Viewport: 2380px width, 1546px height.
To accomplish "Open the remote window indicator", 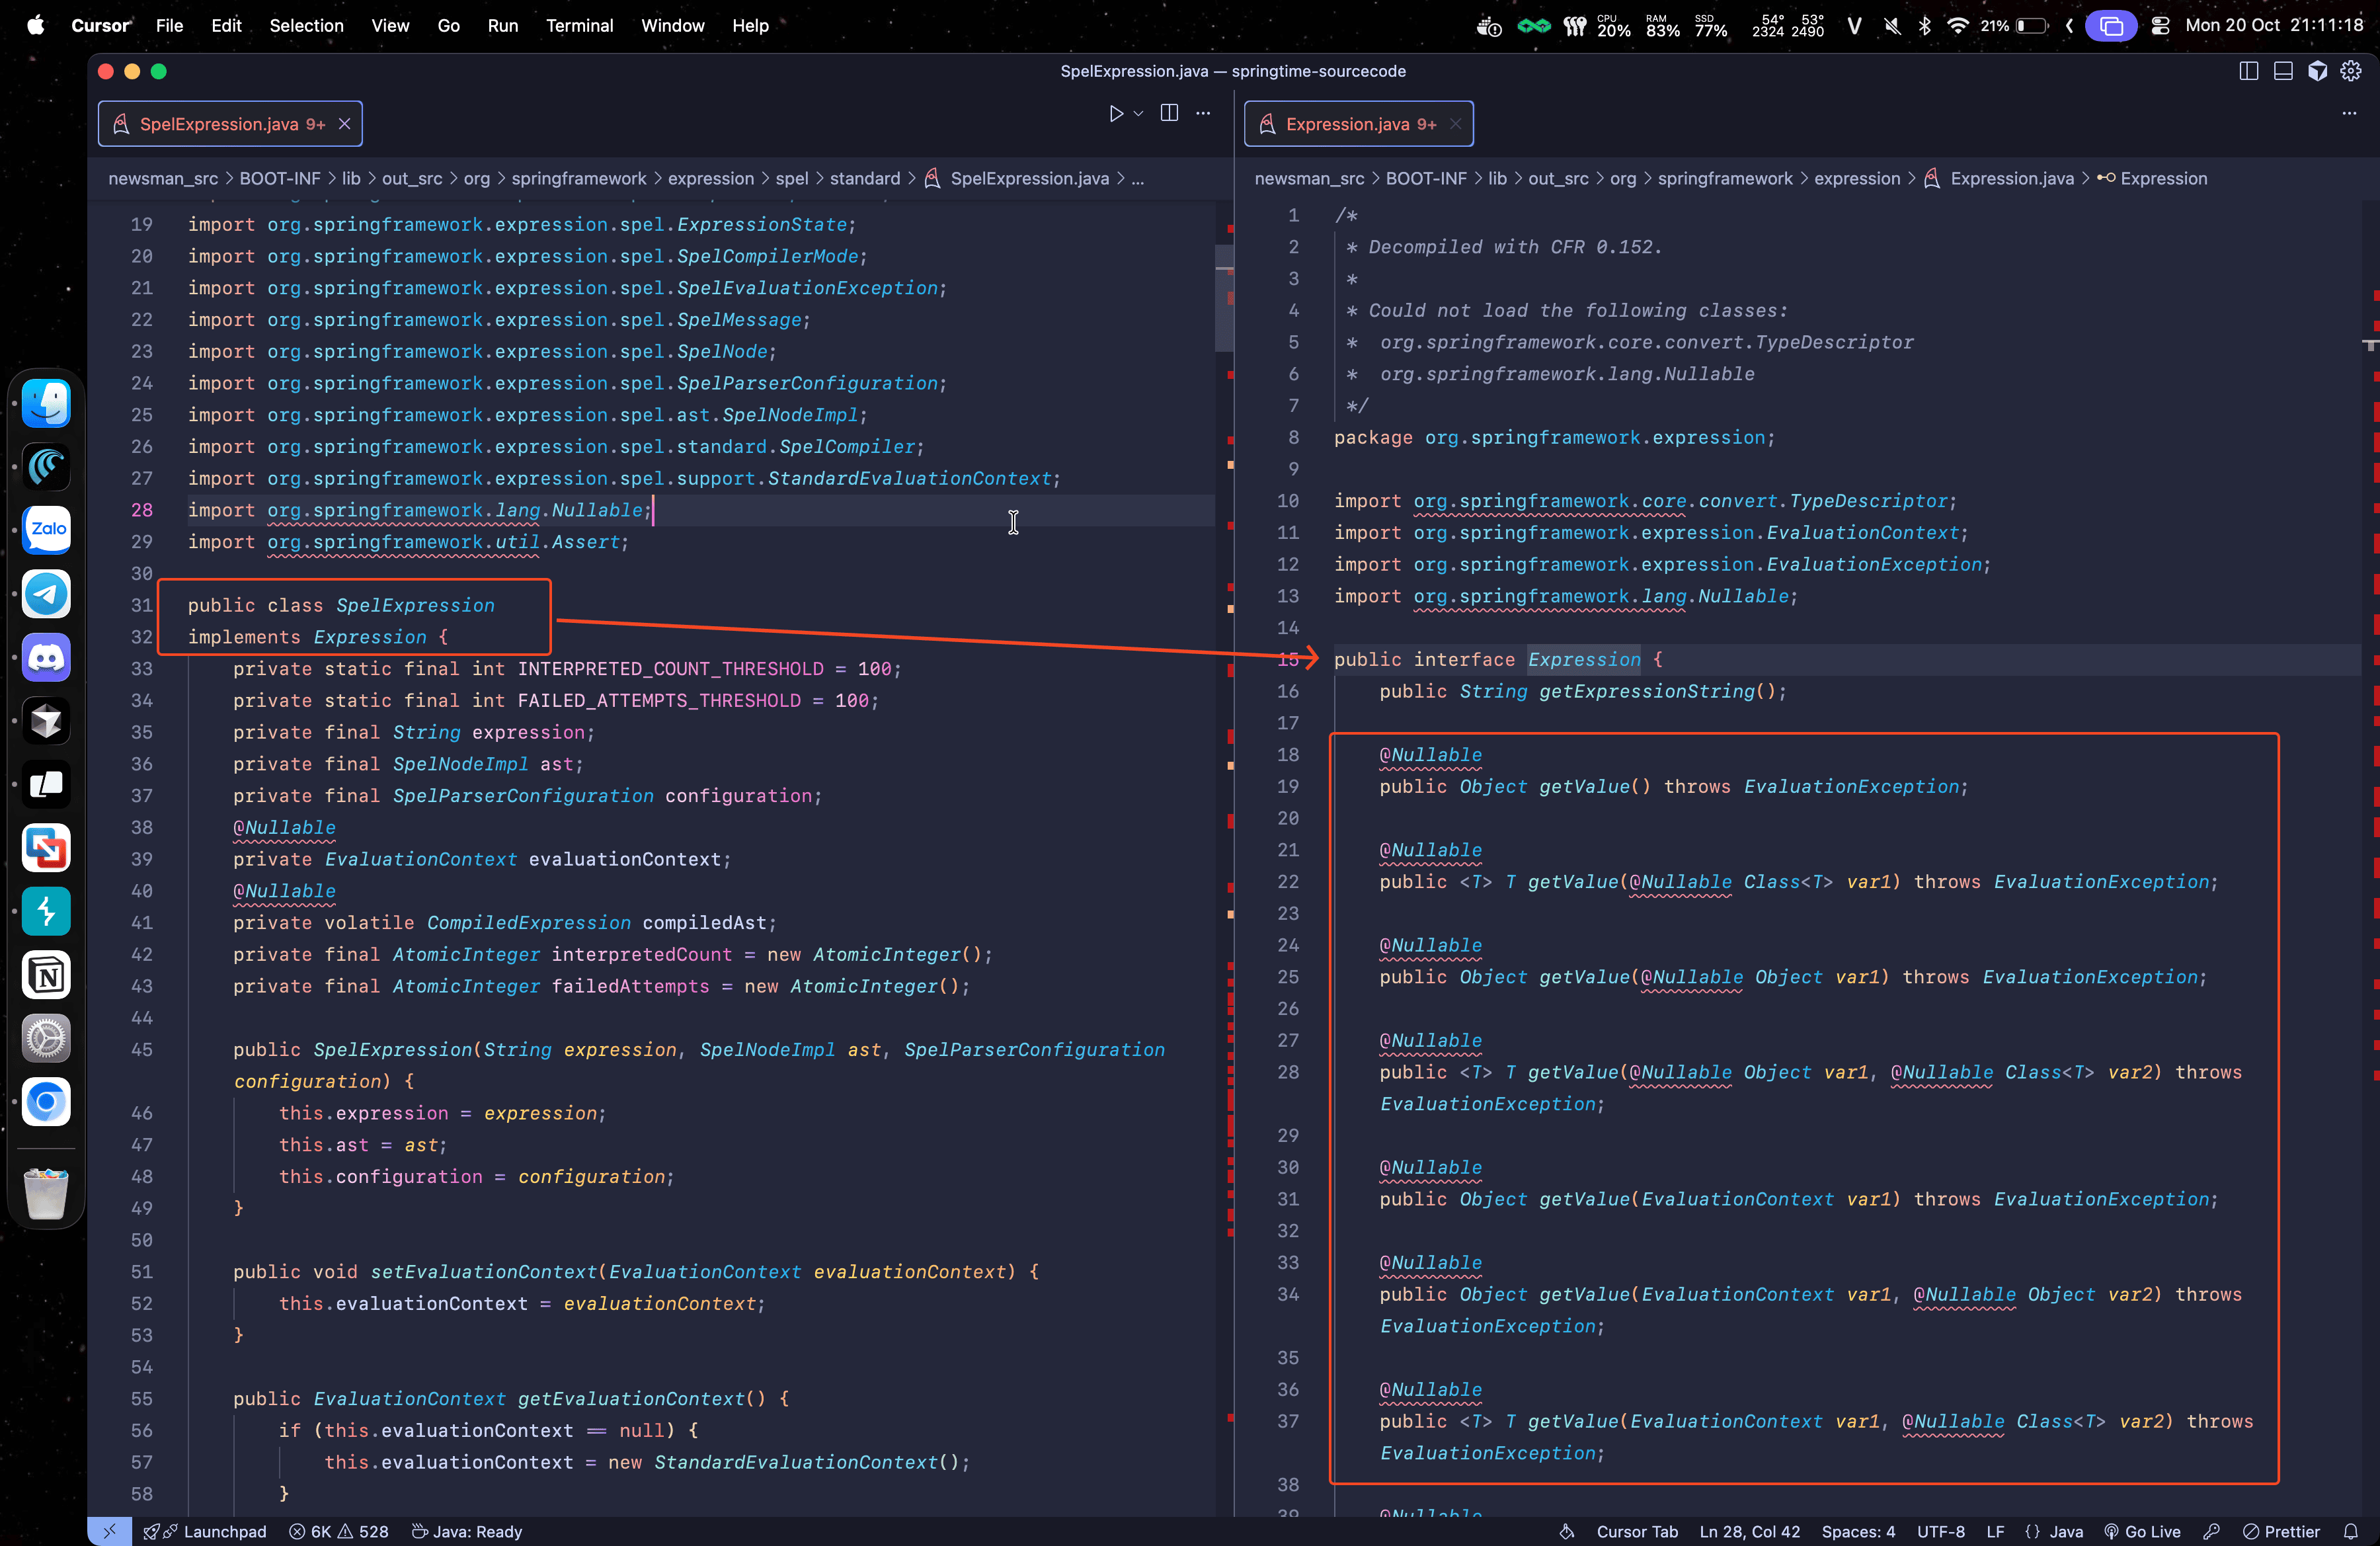I will click(109, 1531).
